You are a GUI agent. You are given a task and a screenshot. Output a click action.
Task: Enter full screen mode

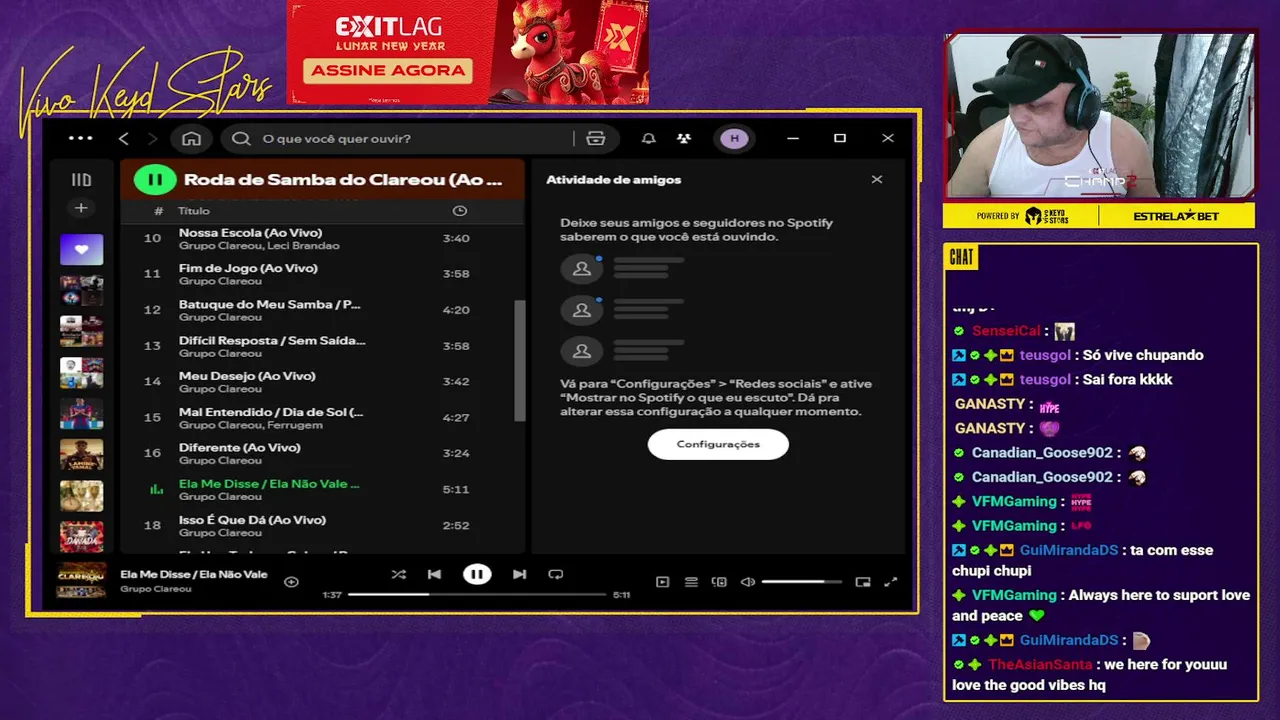[x=891, y=582]
